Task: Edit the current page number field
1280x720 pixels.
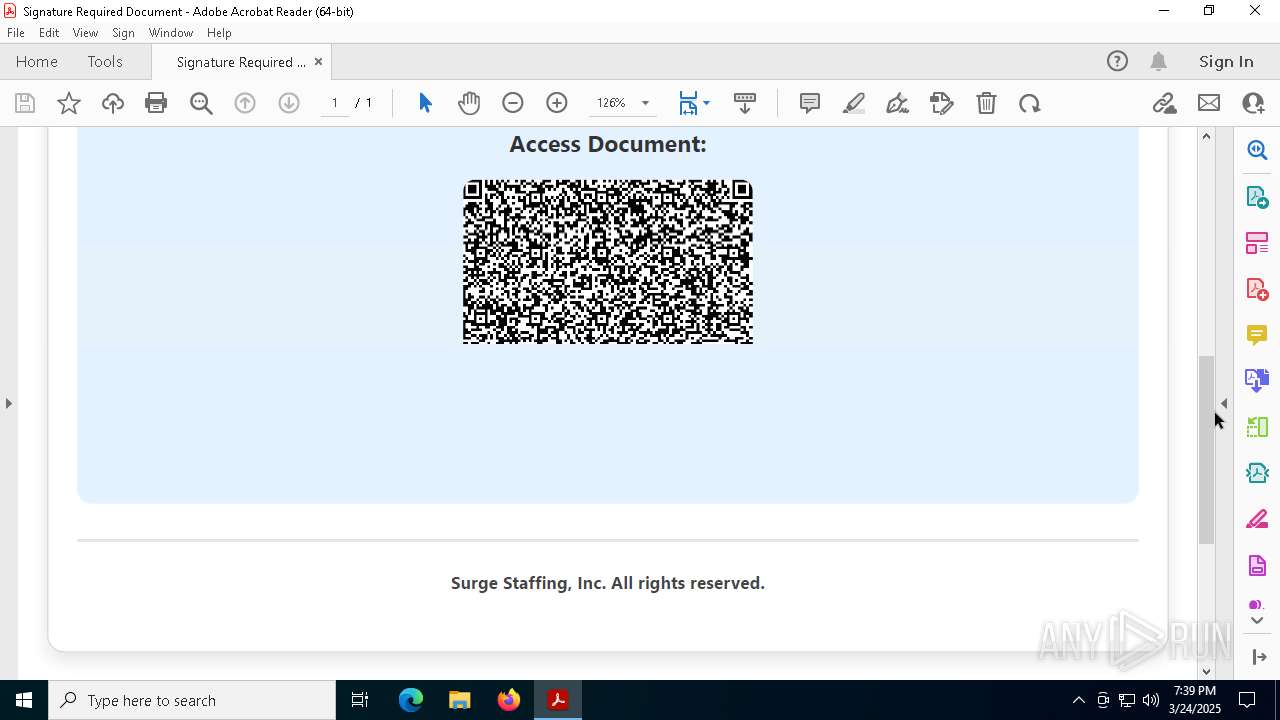Action: [335, 103]
